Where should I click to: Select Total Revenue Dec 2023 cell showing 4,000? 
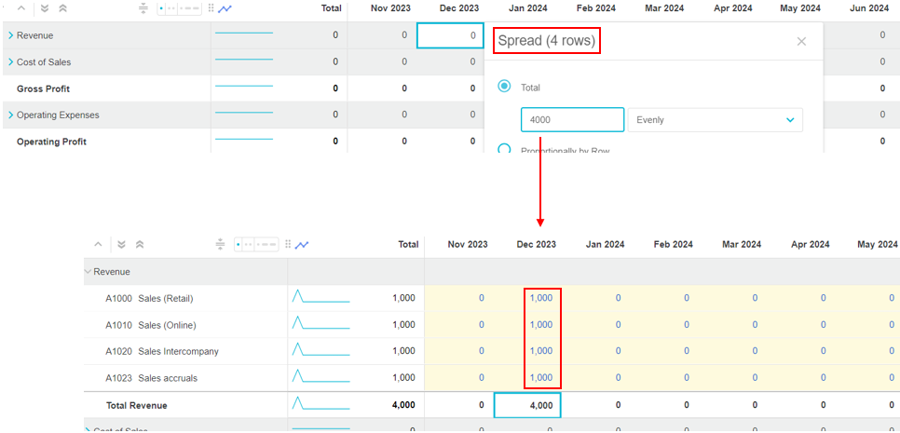[x=527, y=405]
